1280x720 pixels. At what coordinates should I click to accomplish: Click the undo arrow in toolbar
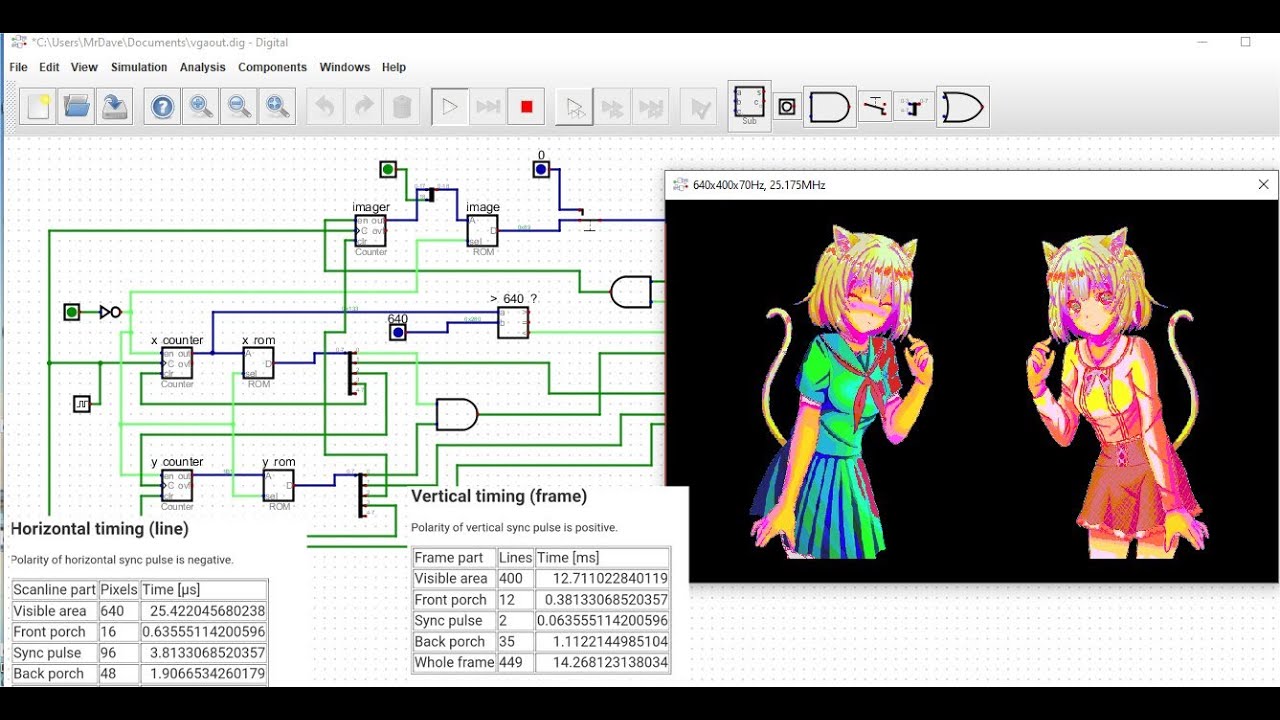click(324, 106)
